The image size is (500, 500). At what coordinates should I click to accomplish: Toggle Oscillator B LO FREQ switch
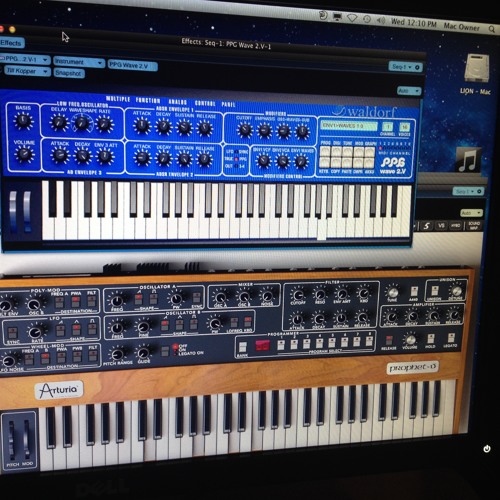pyautogui.click(x=234, y=322)
